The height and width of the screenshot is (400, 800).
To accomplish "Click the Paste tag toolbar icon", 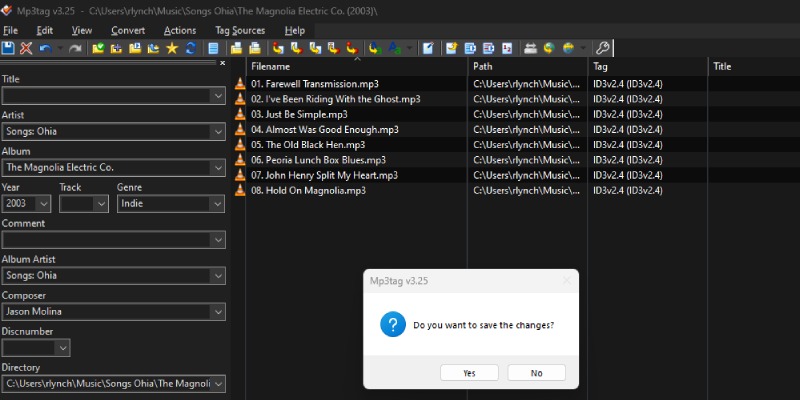I will tap(255, 48).
